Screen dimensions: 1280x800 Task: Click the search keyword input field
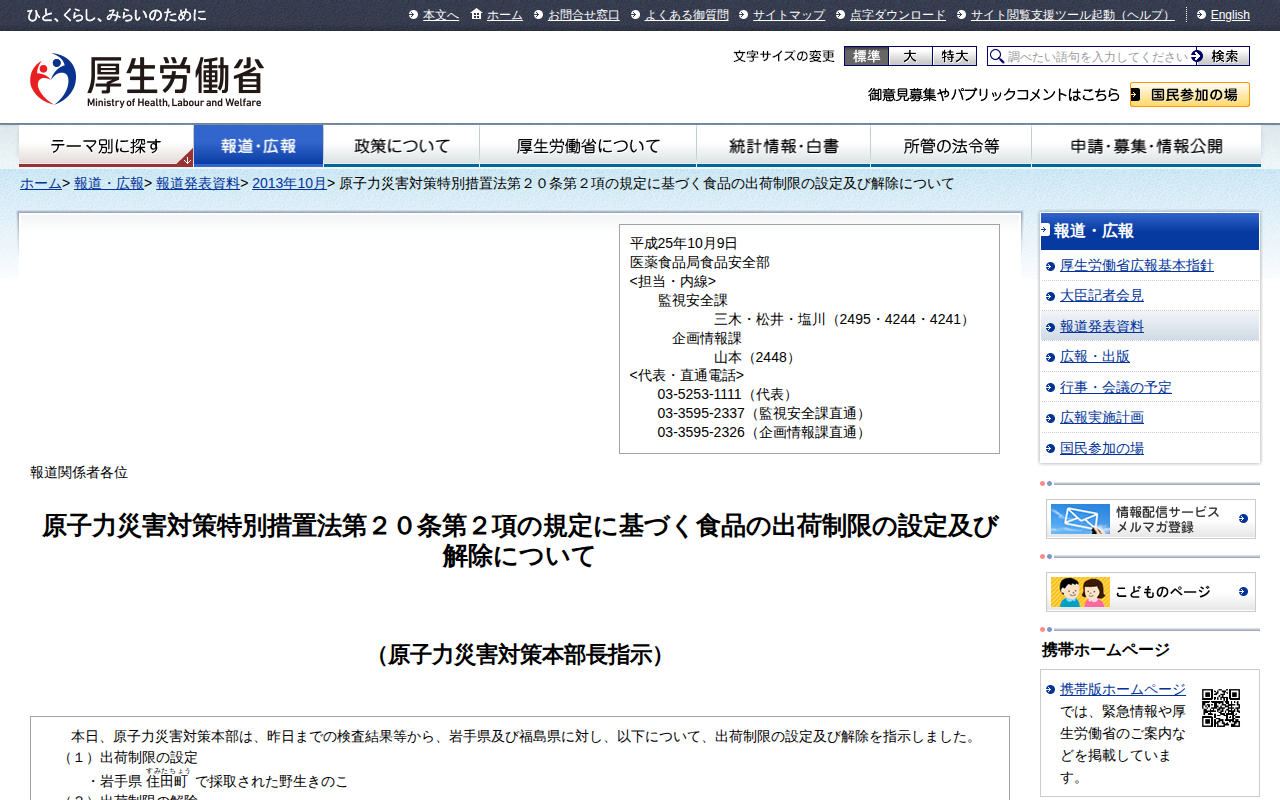pos(1097,57)
